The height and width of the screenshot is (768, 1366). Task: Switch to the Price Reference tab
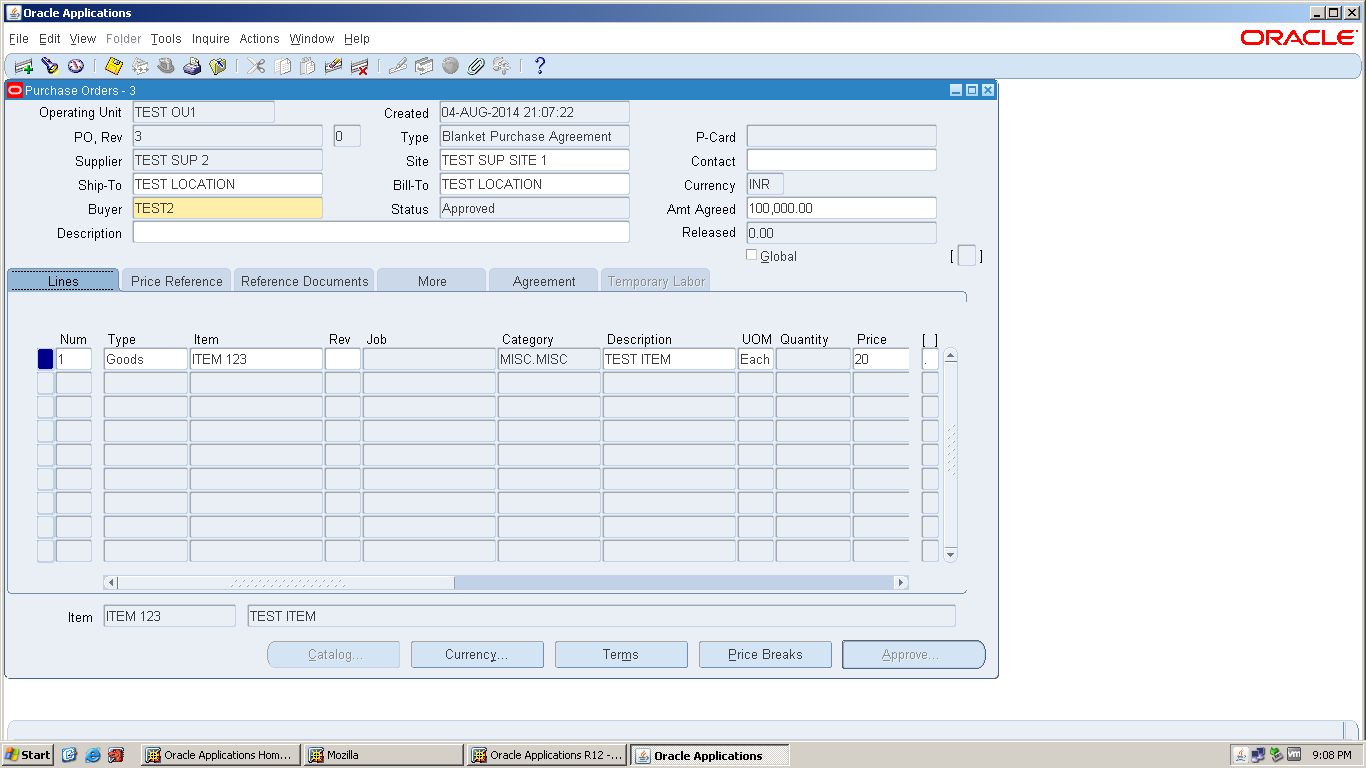pos(175,281)
